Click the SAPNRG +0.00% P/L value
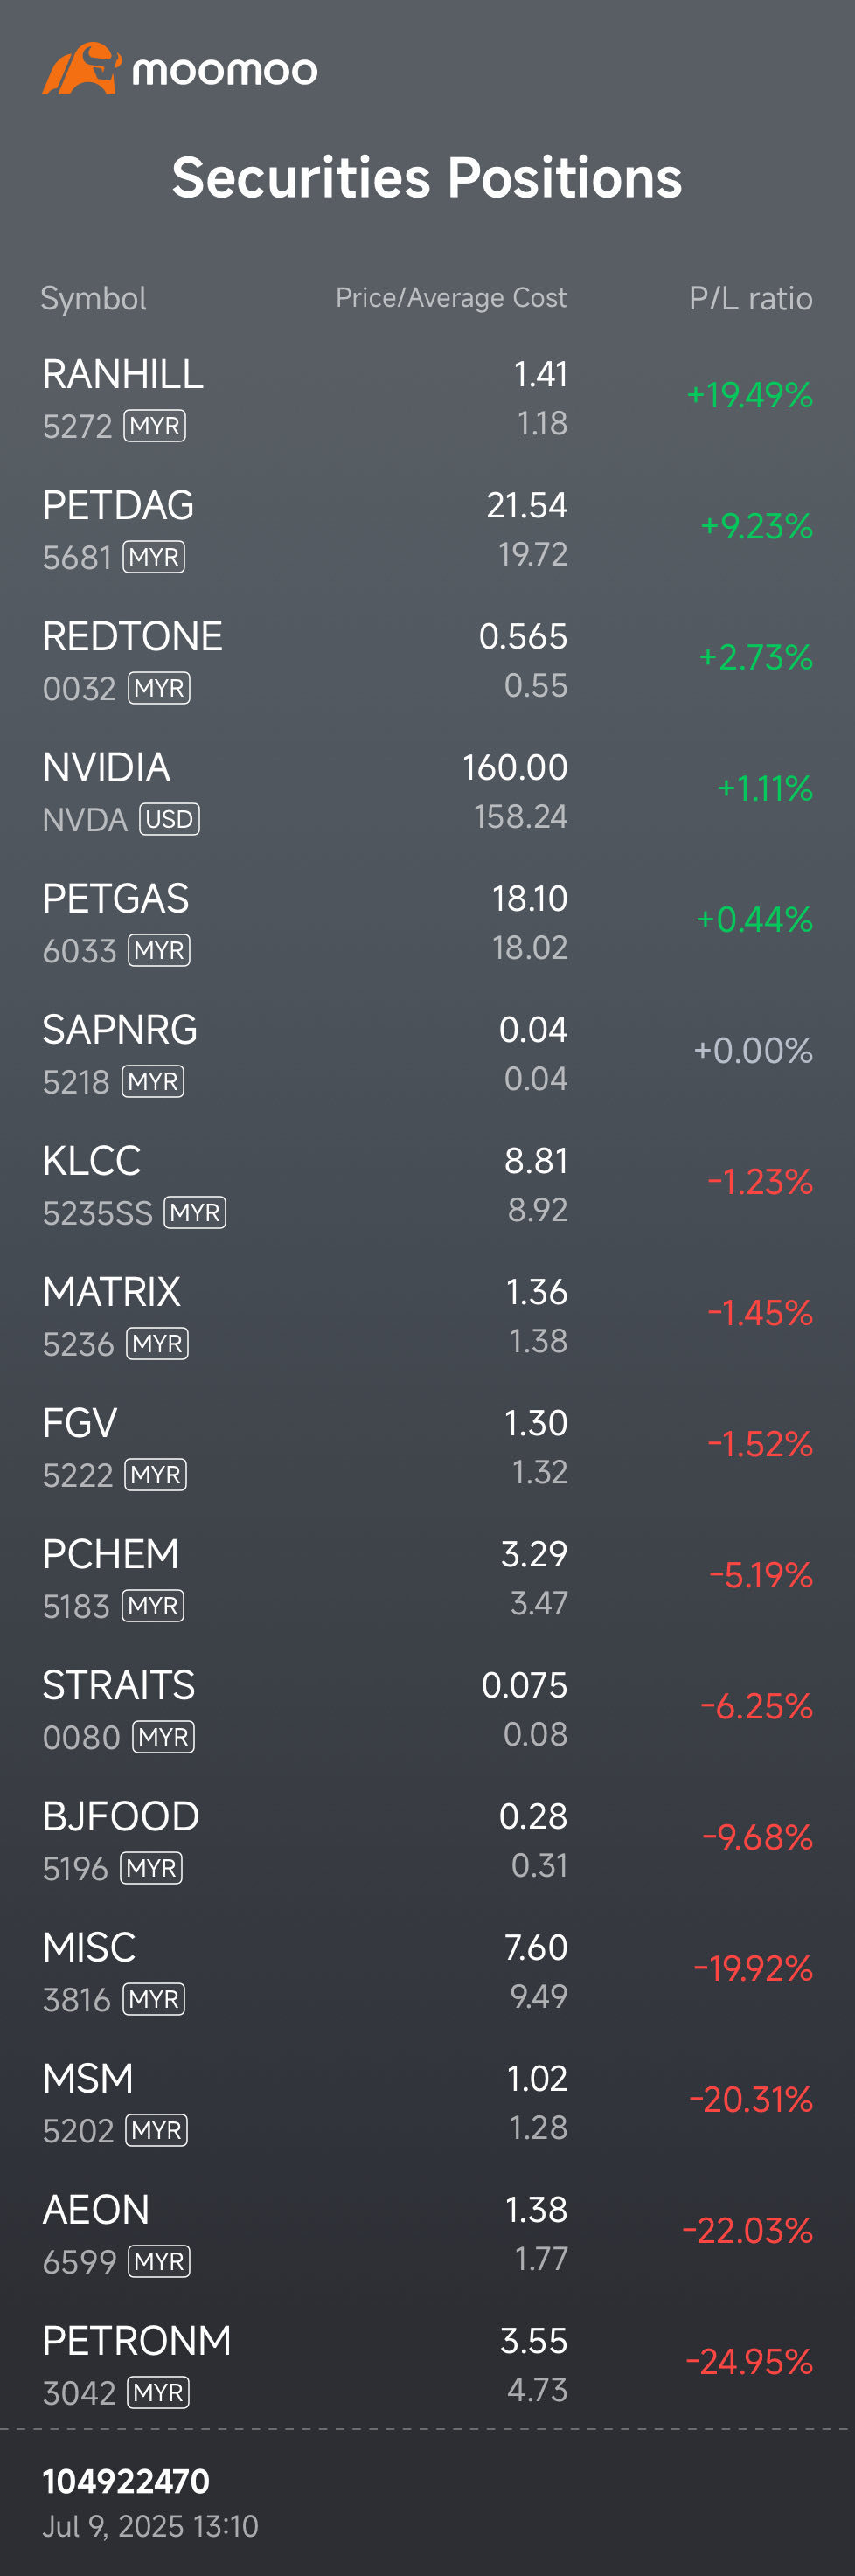This screenshot has width=855, height=2576. click(753, 1050)
